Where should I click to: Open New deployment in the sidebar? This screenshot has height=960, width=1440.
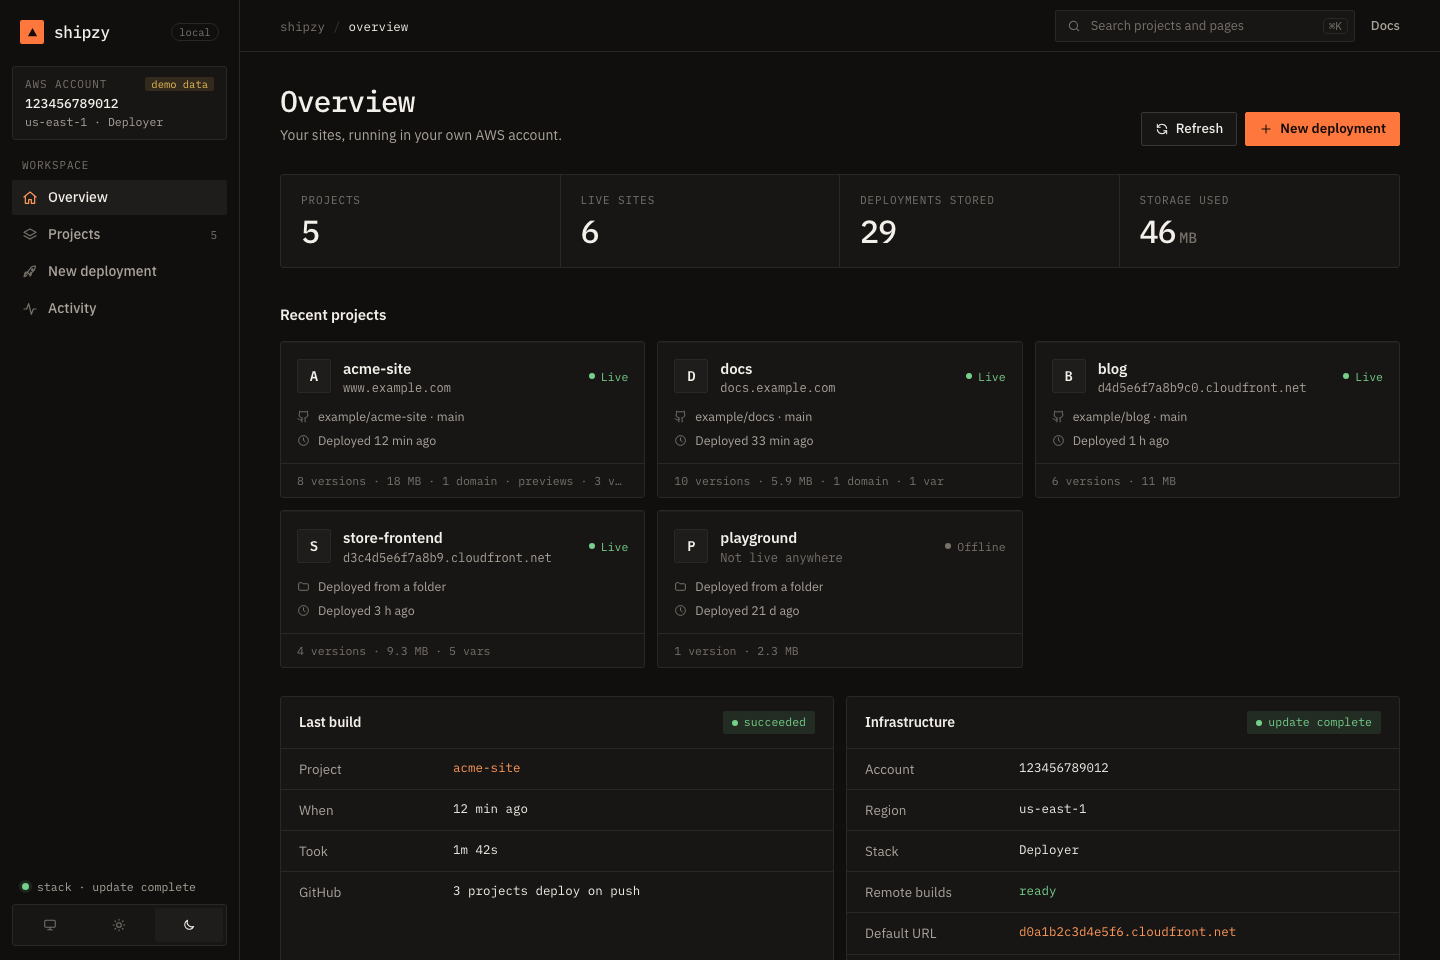[119, 272]
